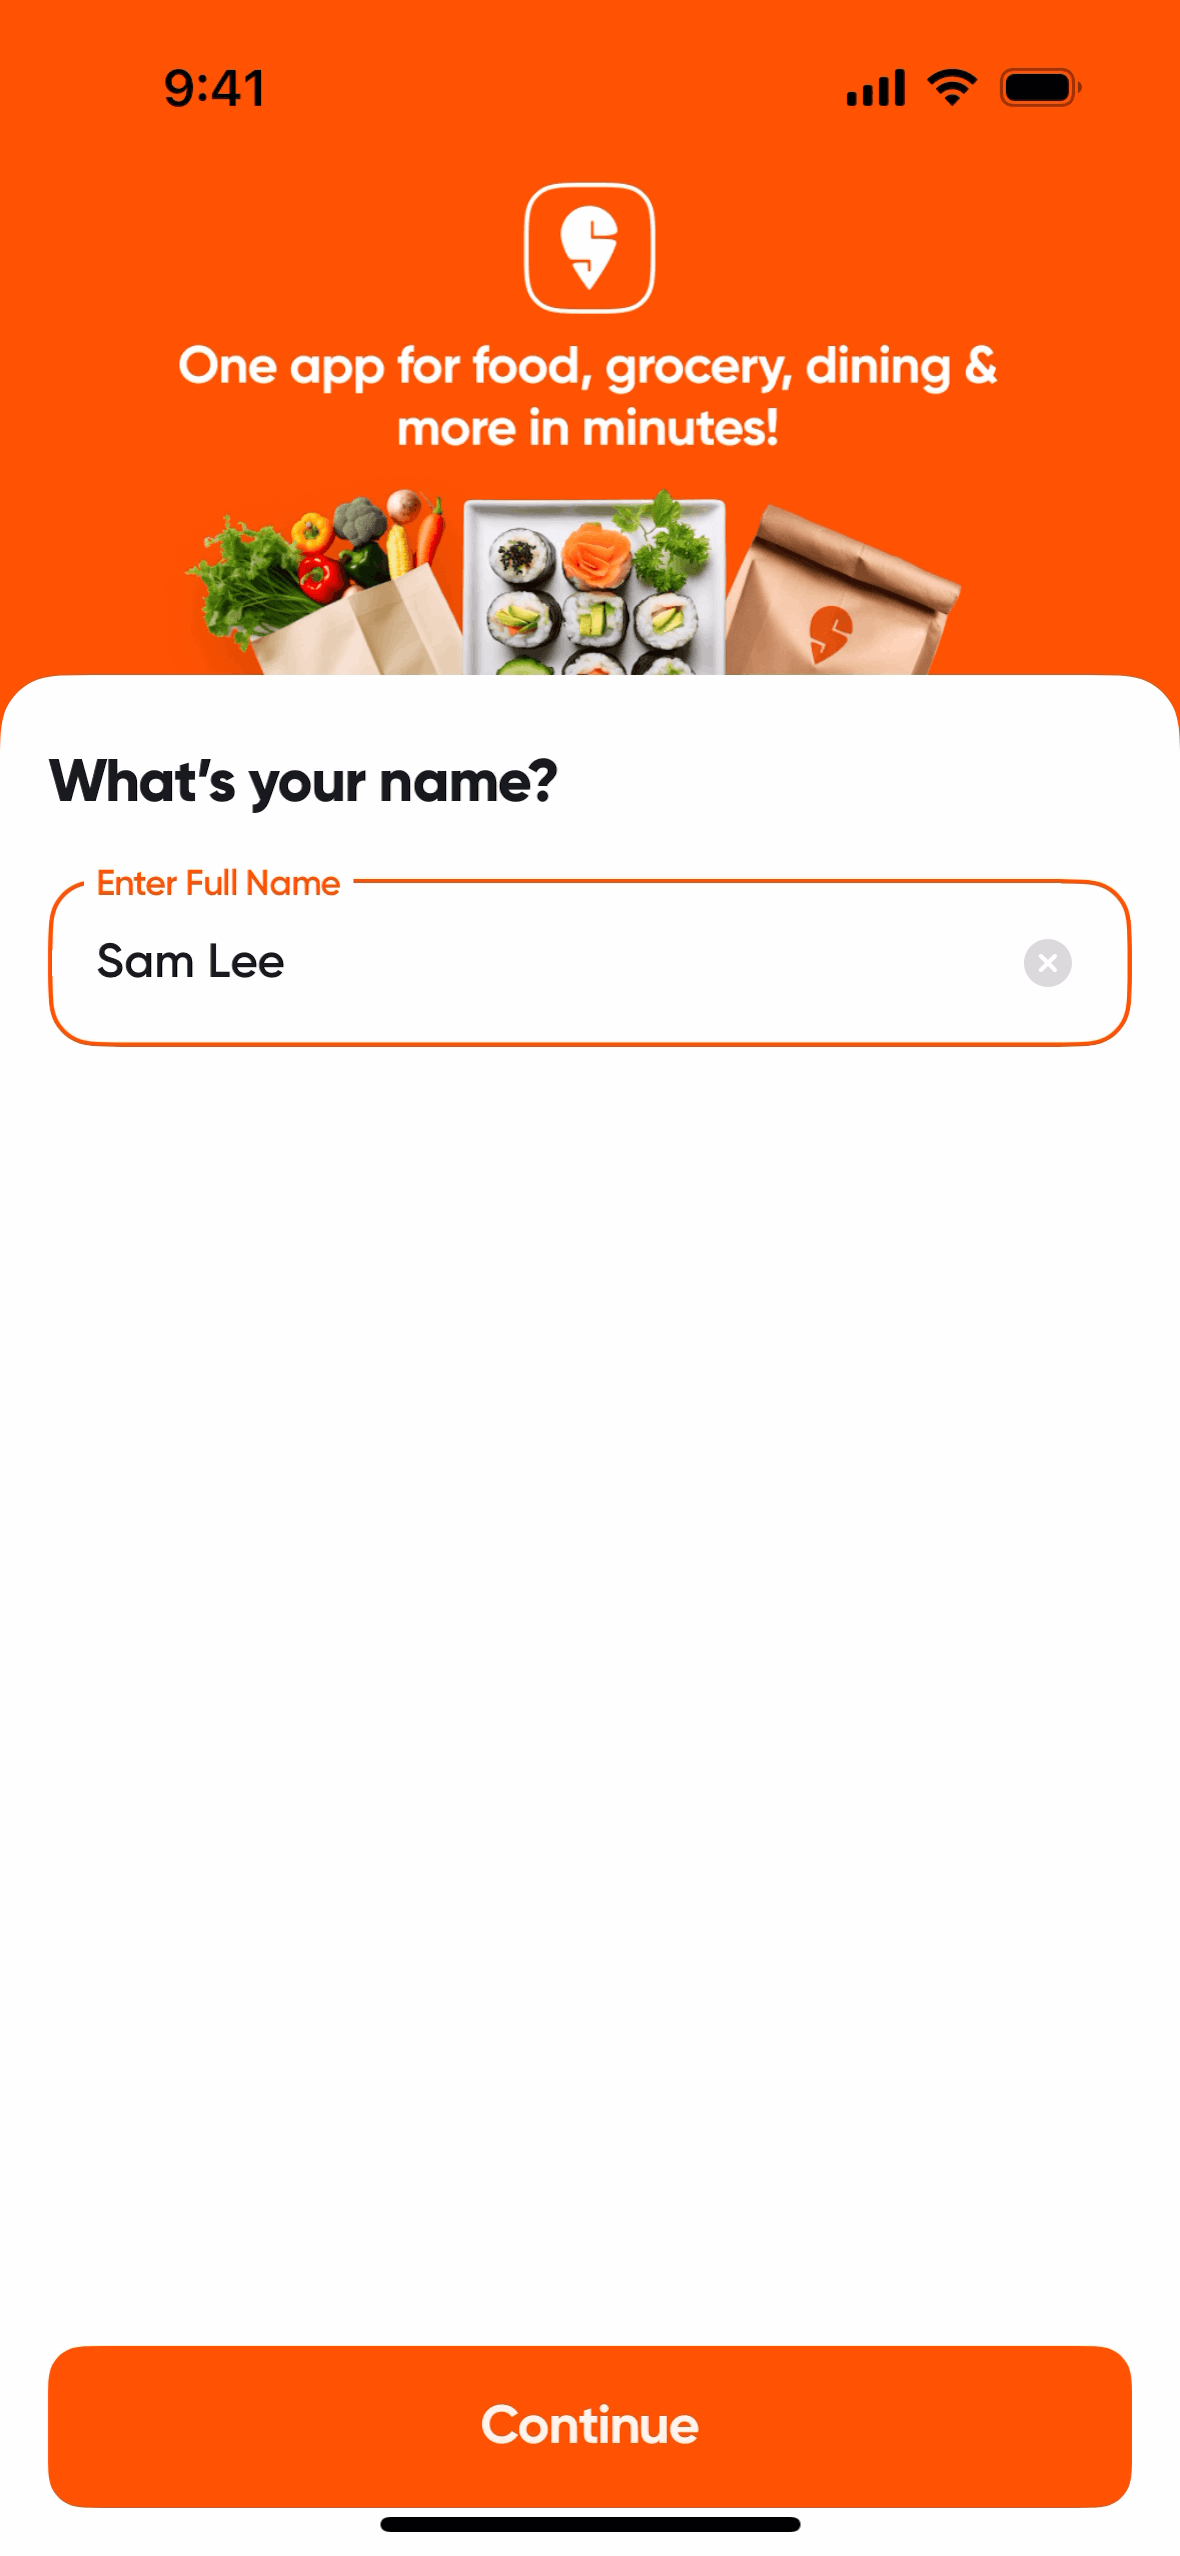
Task: Tap the battery status icon
Action: 1039,88
